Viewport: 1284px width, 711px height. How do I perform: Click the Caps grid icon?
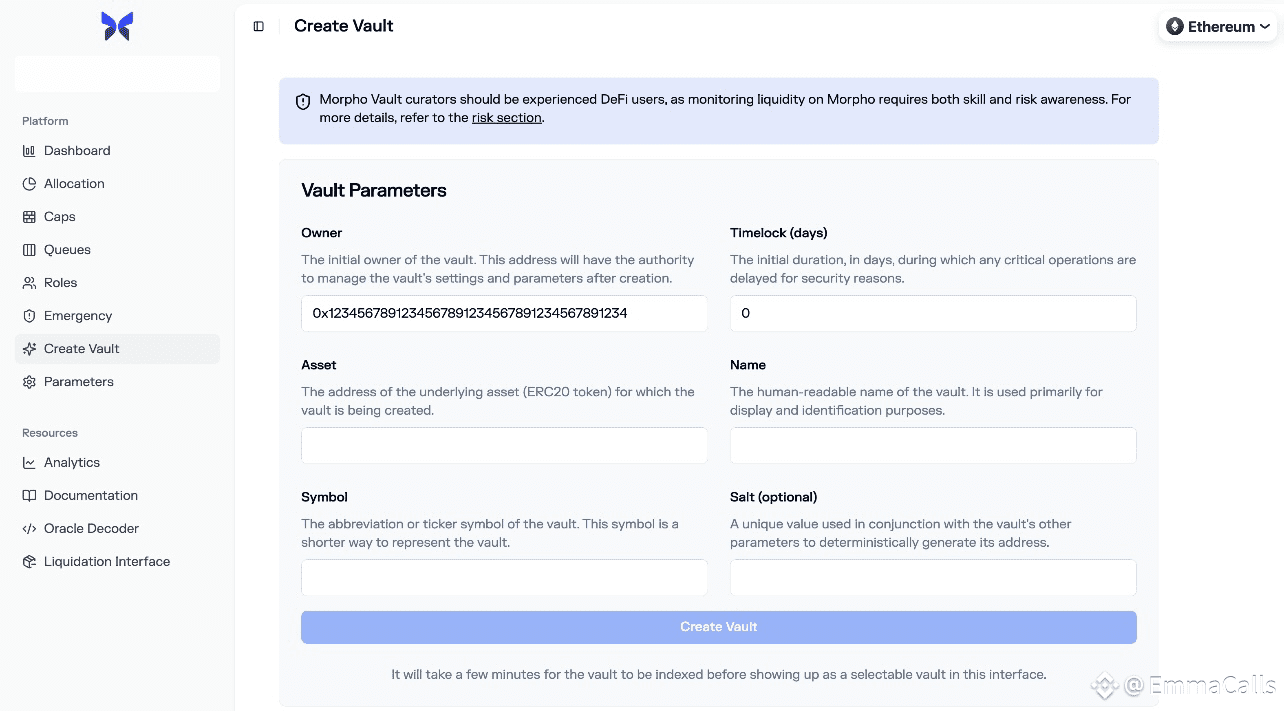click(29, 217)
